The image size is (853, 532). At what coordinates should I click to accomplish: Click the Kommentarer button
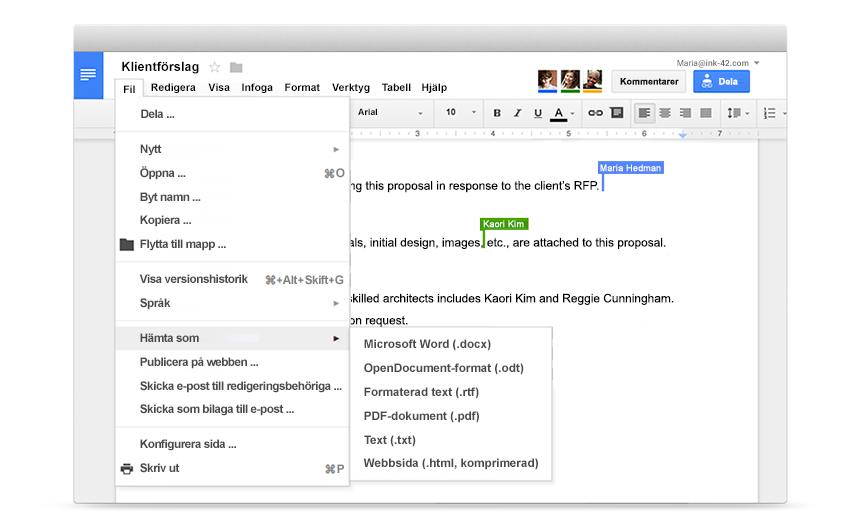coord(649,82)
